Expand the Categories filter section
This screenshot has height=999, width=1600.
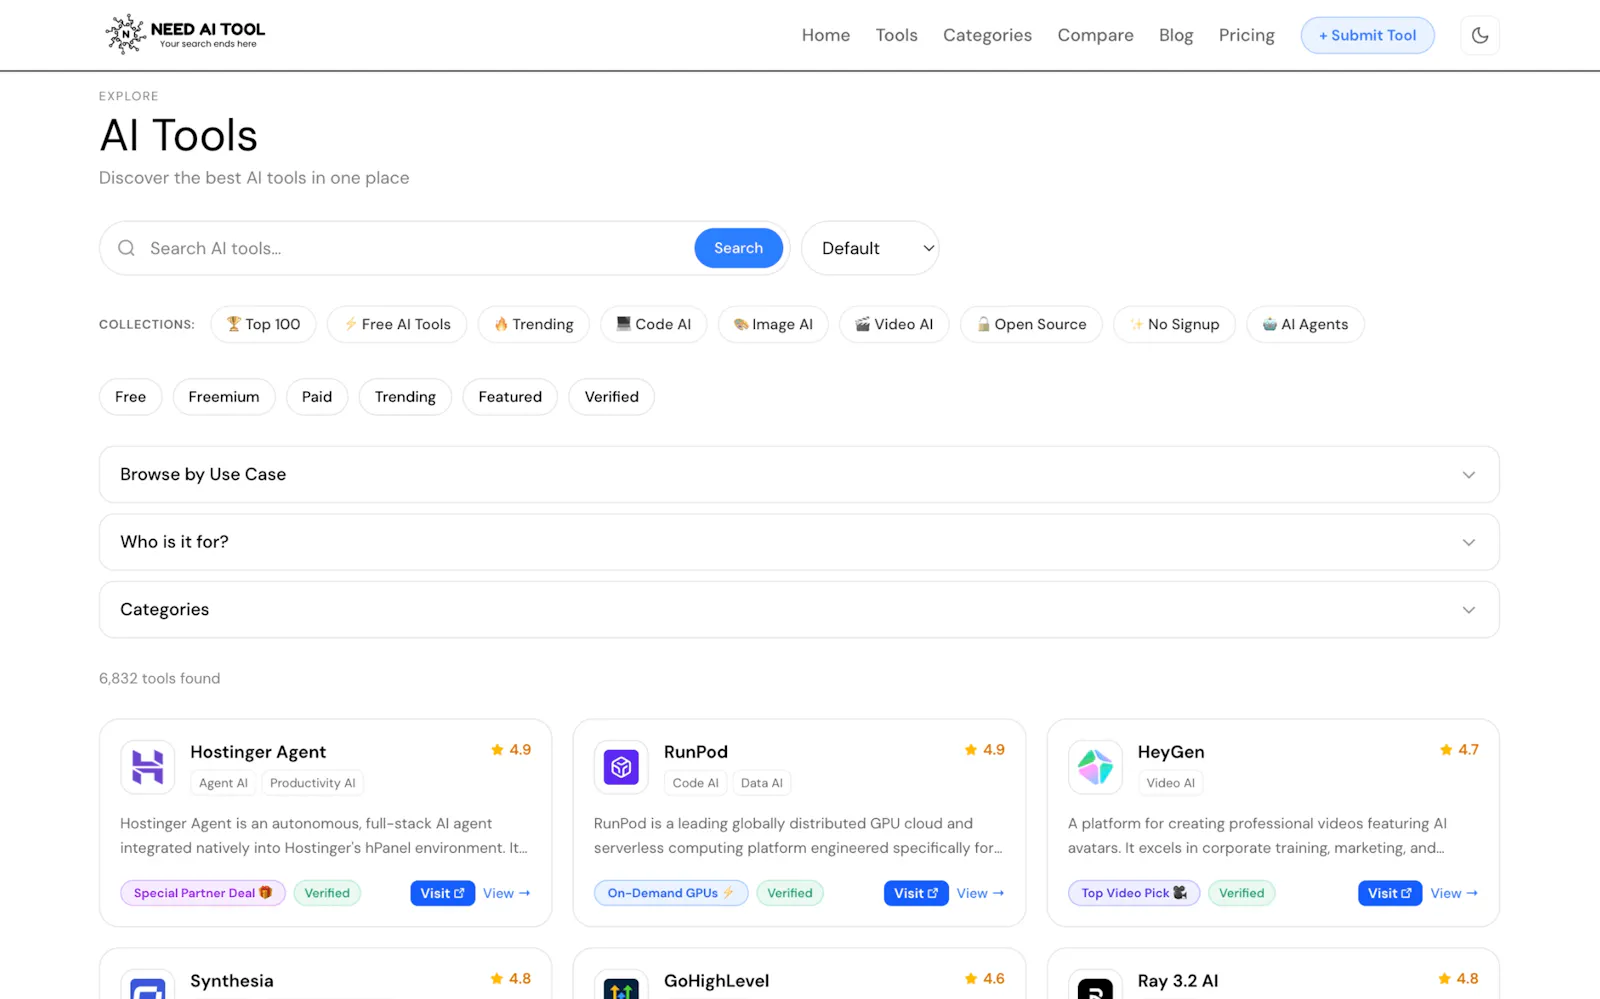799,610
